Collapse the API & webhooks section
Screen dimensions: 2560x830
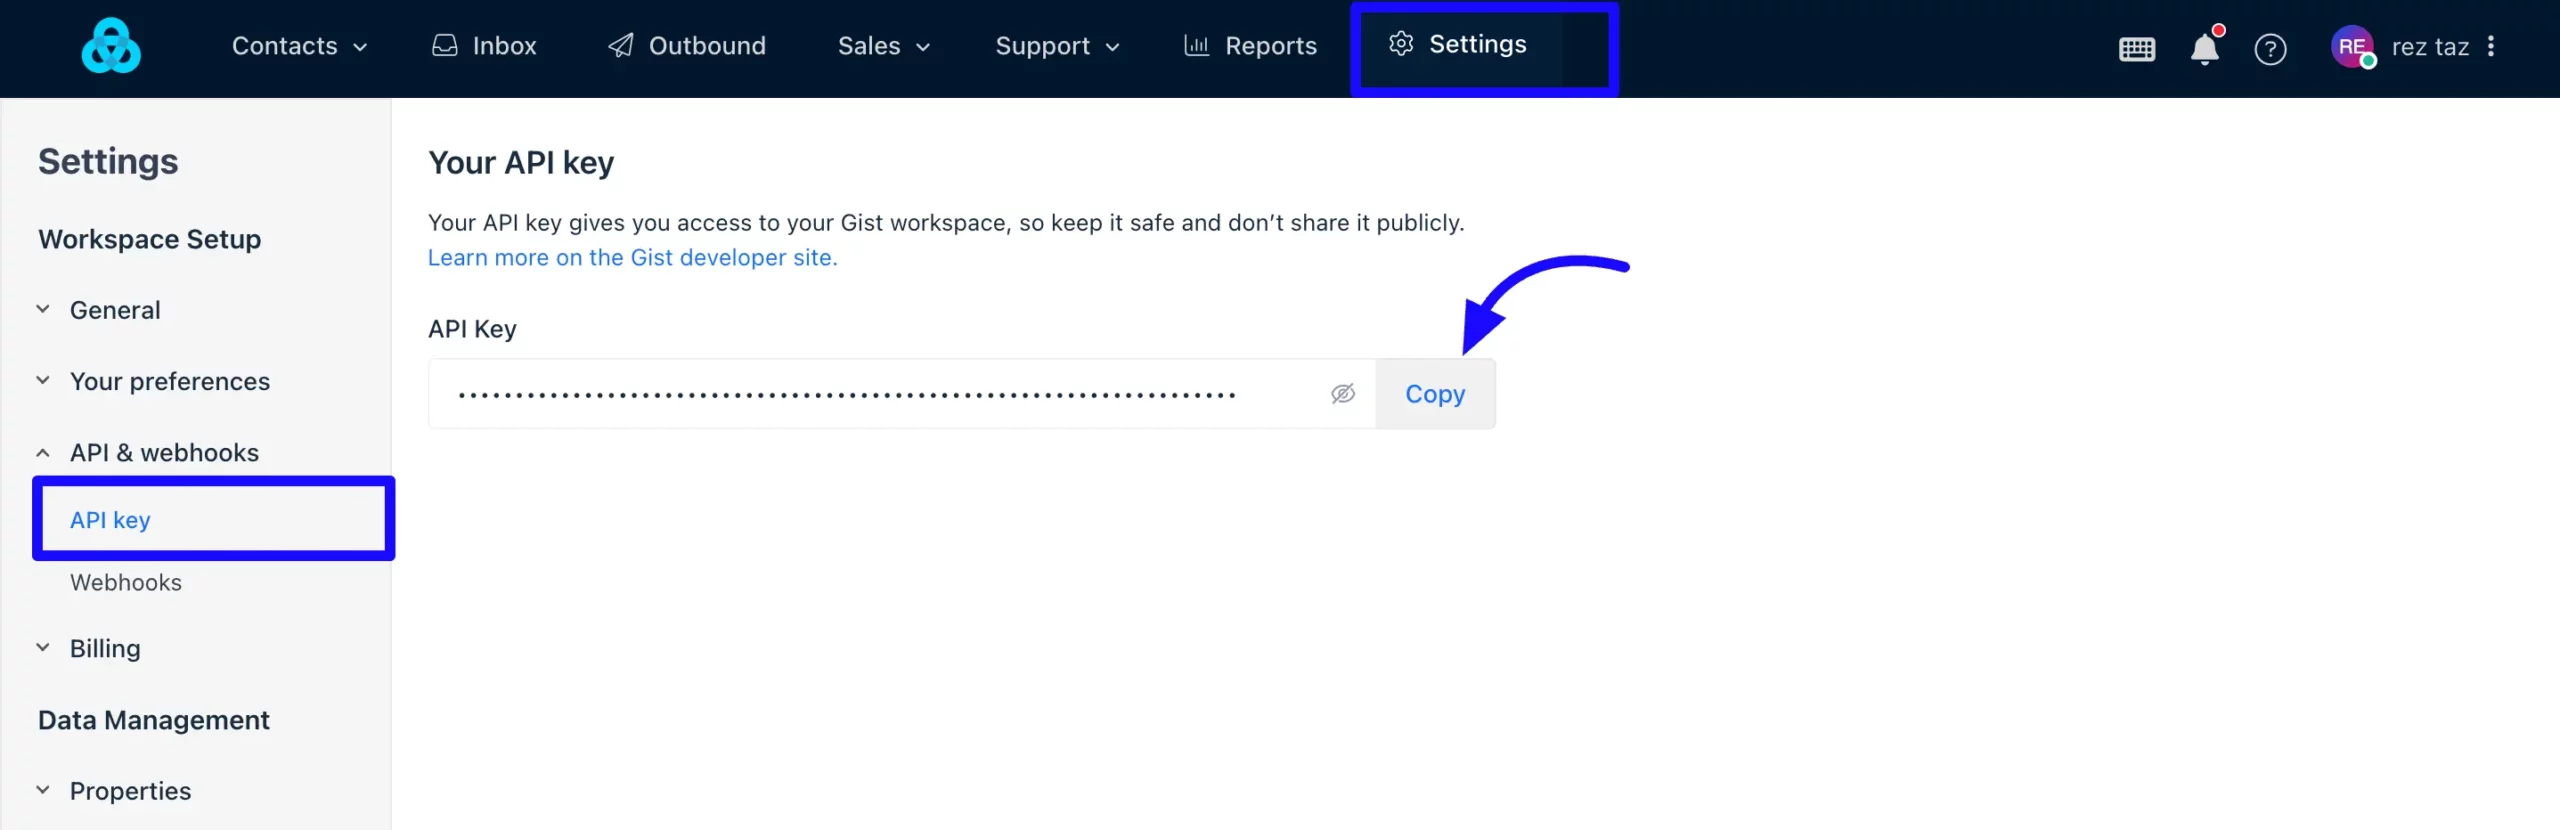click(43, 453)
